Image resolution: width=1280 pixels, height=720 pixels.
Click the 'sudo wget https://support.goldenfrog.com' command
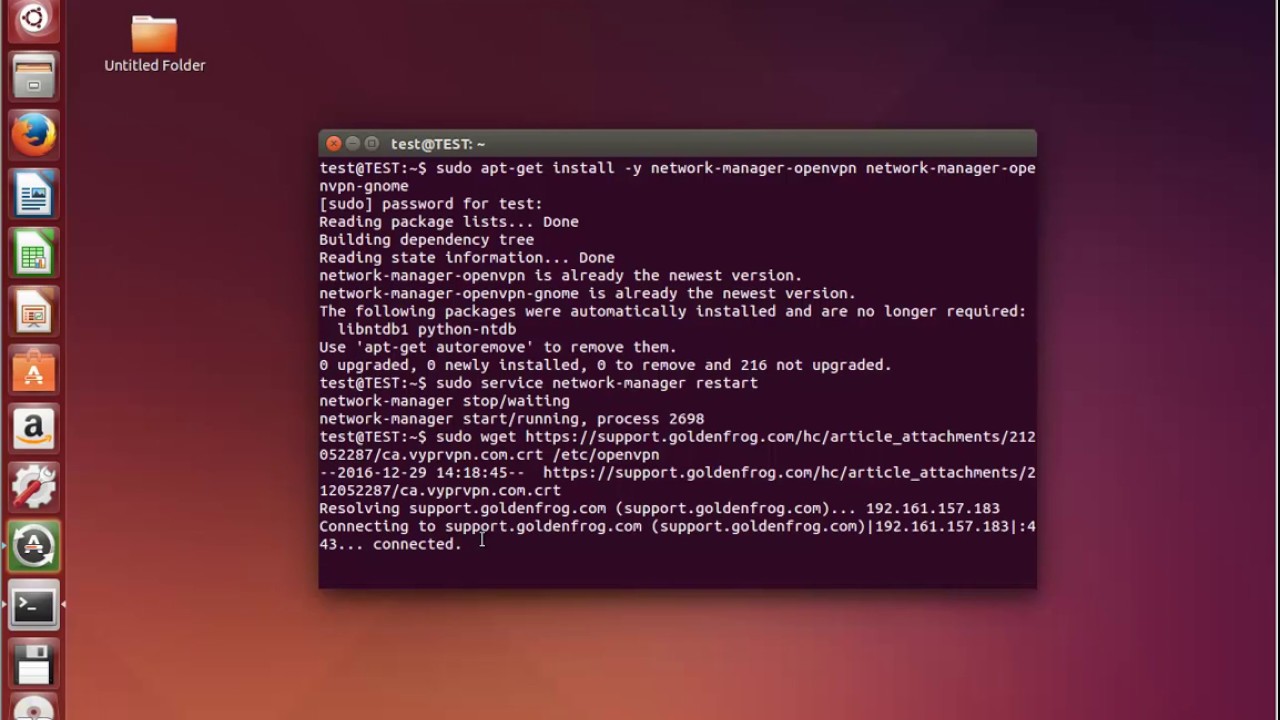click(677, 446)
